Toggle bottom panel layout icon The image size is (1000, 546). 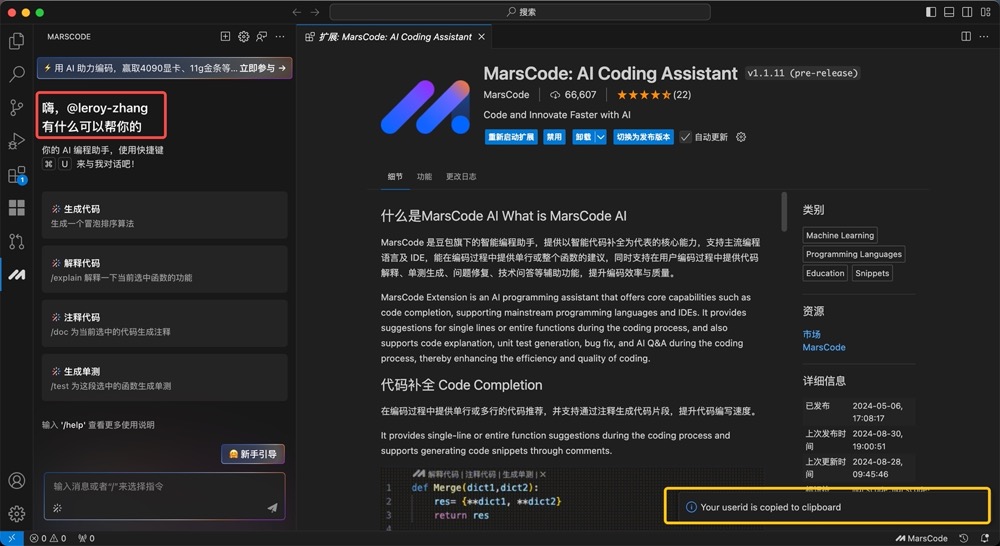pyautogui.click(x=949, y=12)
